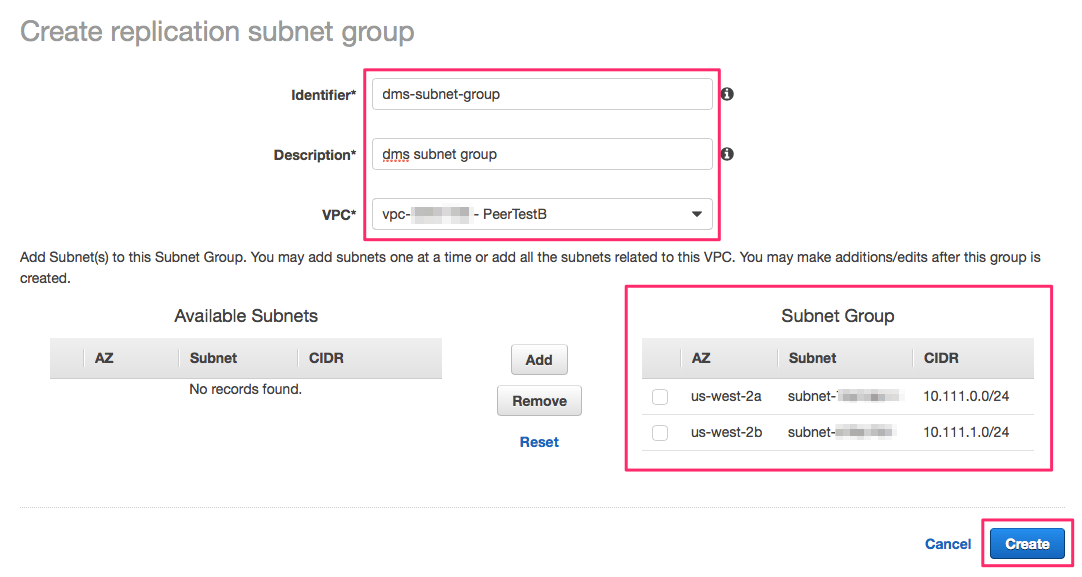Check the us-west-2b subnet checkbox
This screenshot has width=1082, height=577.
[x=660, y=433]
